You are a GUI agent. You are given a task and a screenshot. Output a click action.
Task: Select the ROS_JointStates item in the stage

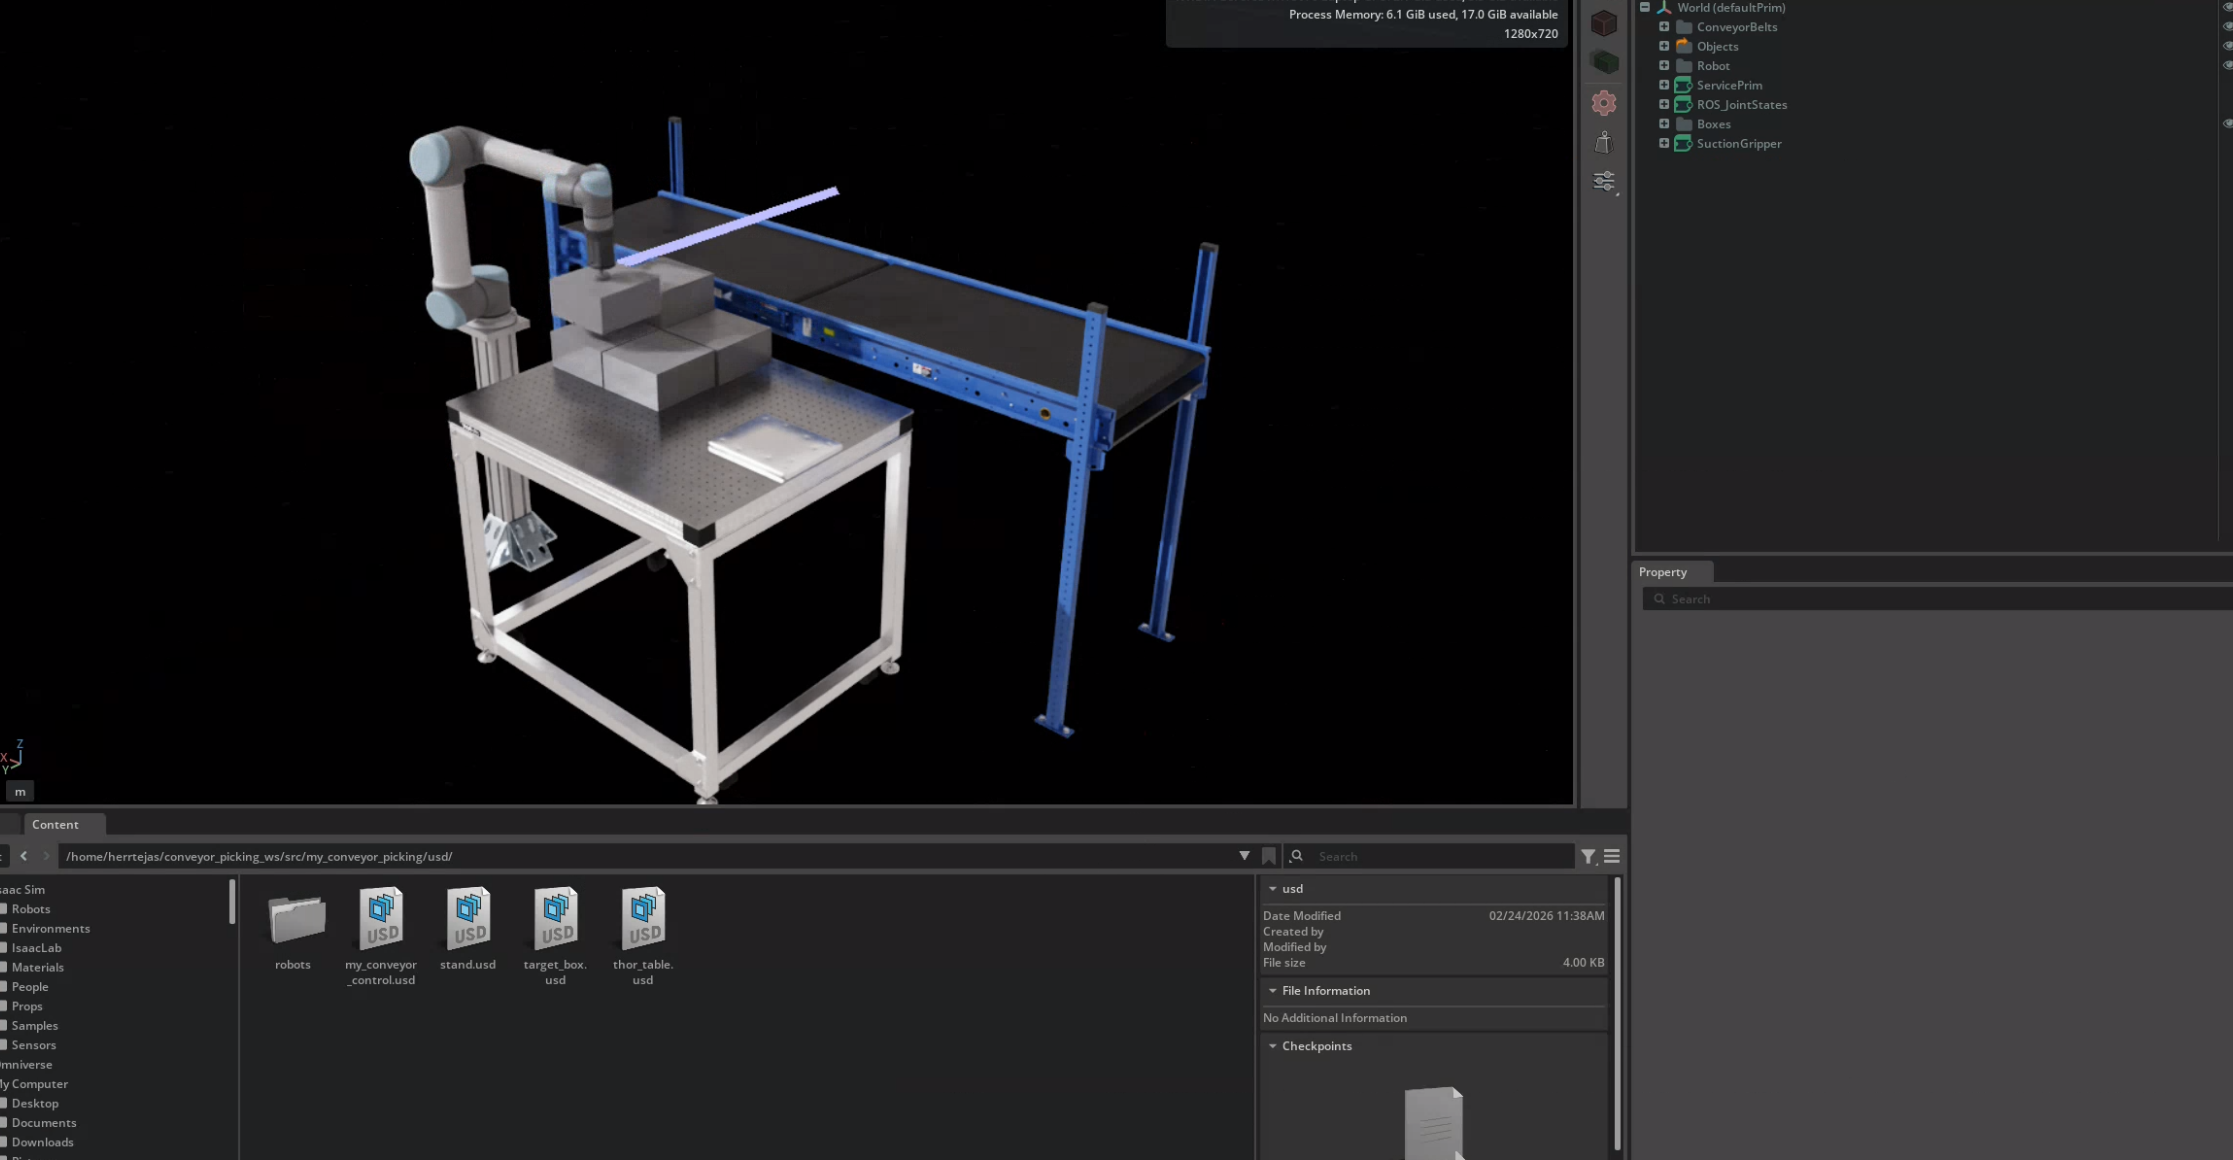(1740, 104)
